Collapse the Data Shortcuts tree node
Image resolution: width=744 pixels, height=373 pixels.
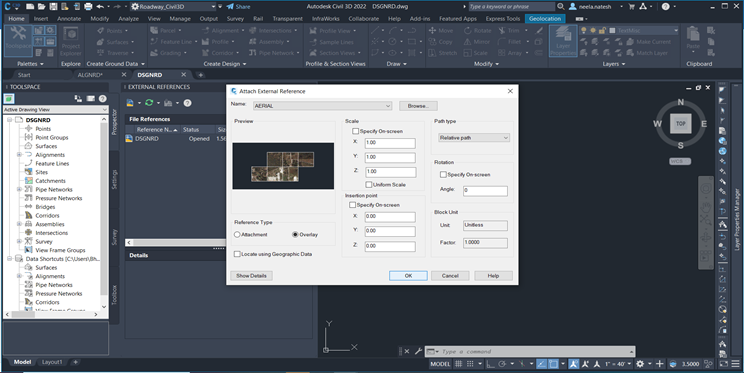pyautogui.click(x=9, y=259)
